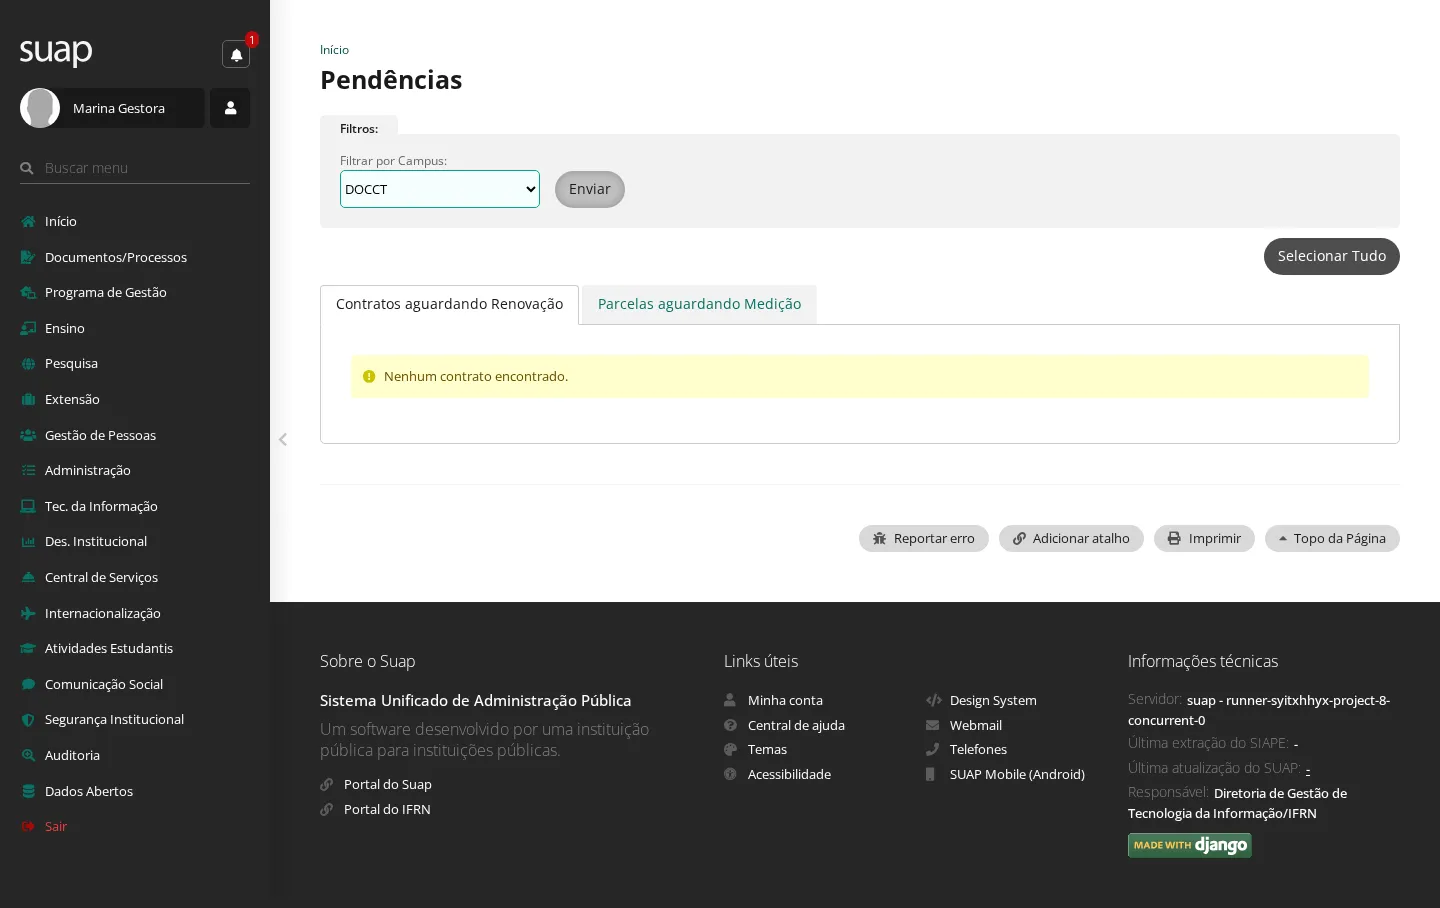Open Documentos/Processos sidebar menu
Image resolution: width=1440 pixels, height=908 pixels.
135,257
